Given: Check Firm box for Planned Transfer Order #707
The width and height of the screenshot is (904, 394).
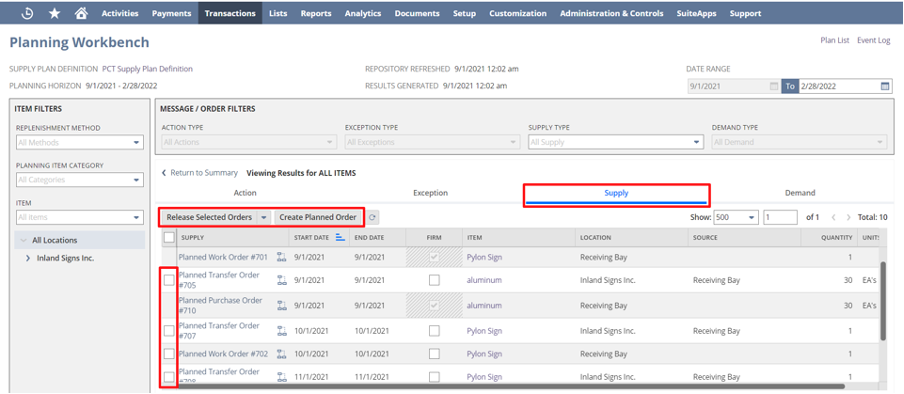Looking at the screenshot, I should click(434, 331).
